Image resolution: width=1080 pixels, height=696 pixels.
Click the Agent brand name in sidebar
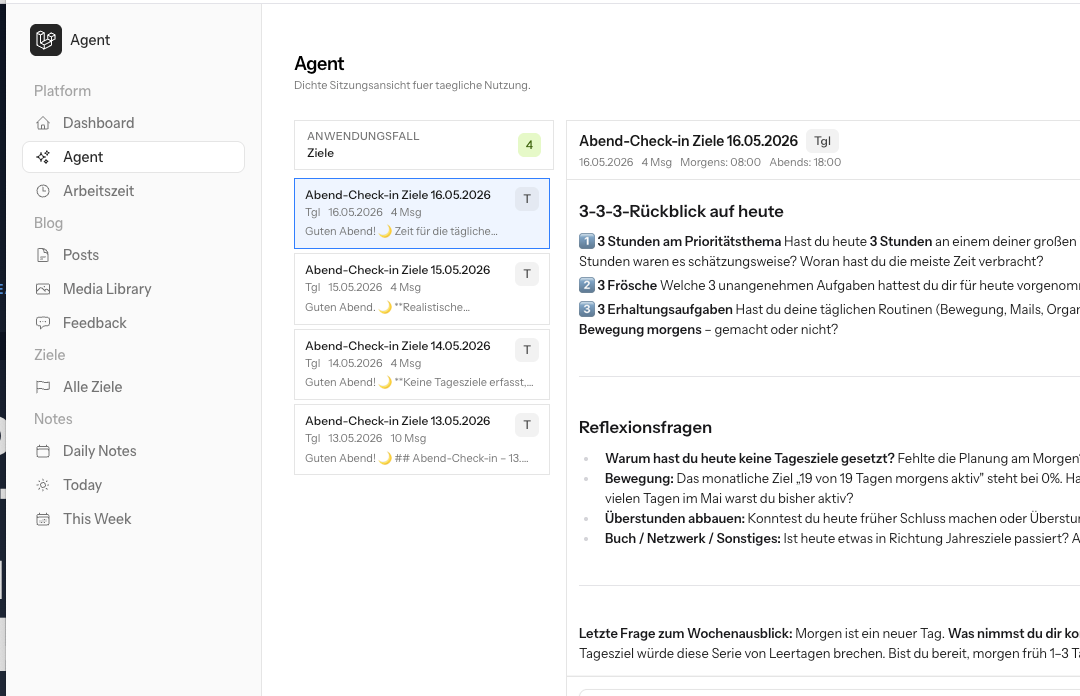point(90,40)
